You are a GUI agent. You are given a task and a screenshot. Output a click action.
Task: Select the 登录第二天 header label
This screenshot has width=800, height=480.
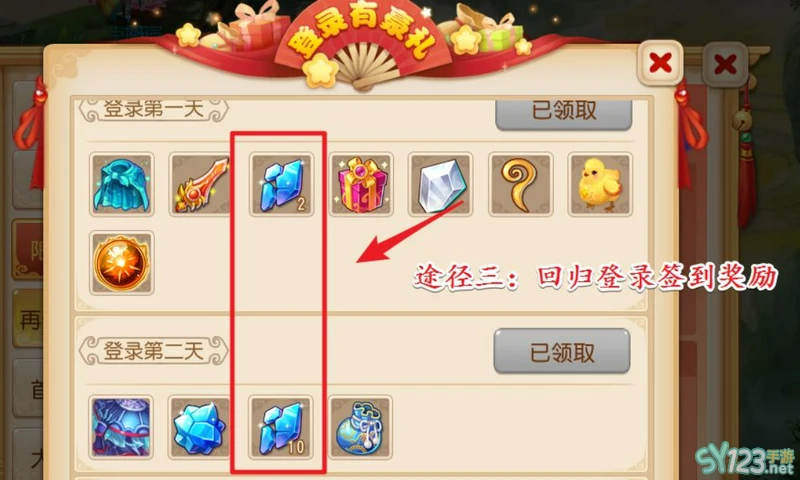tap(154, 351)
